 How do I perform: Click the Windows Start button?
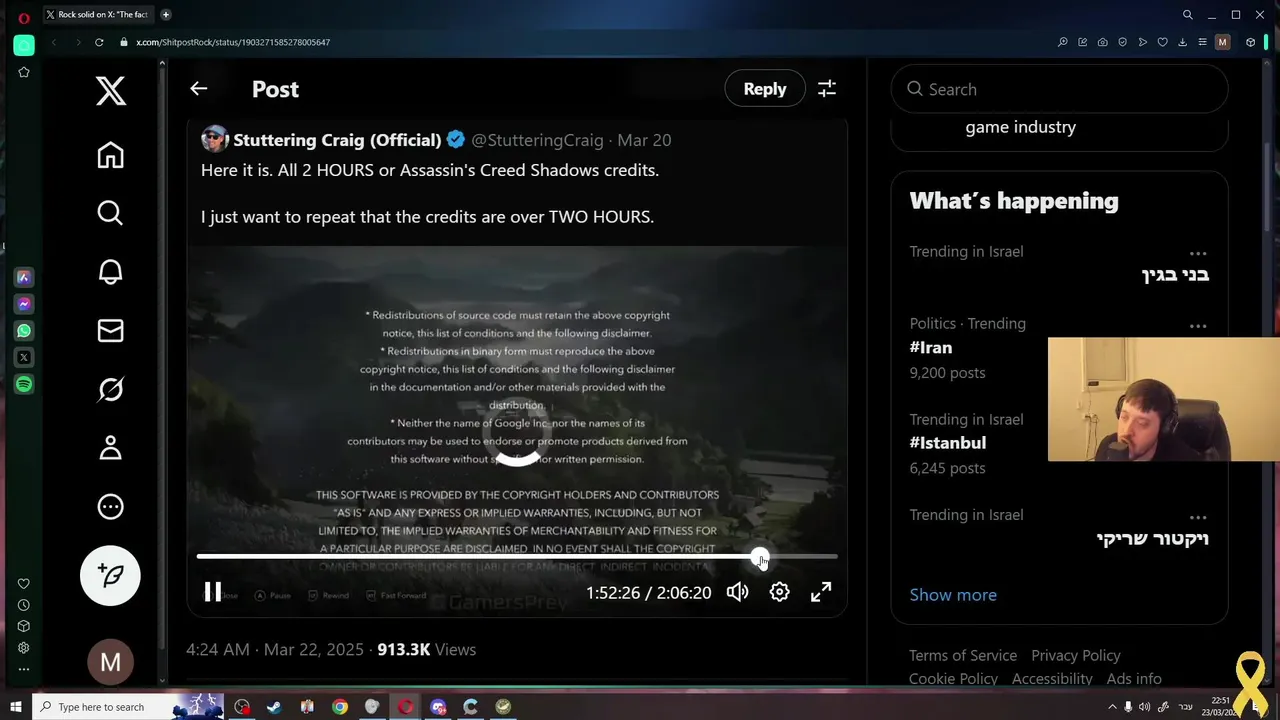click(16, 707)
